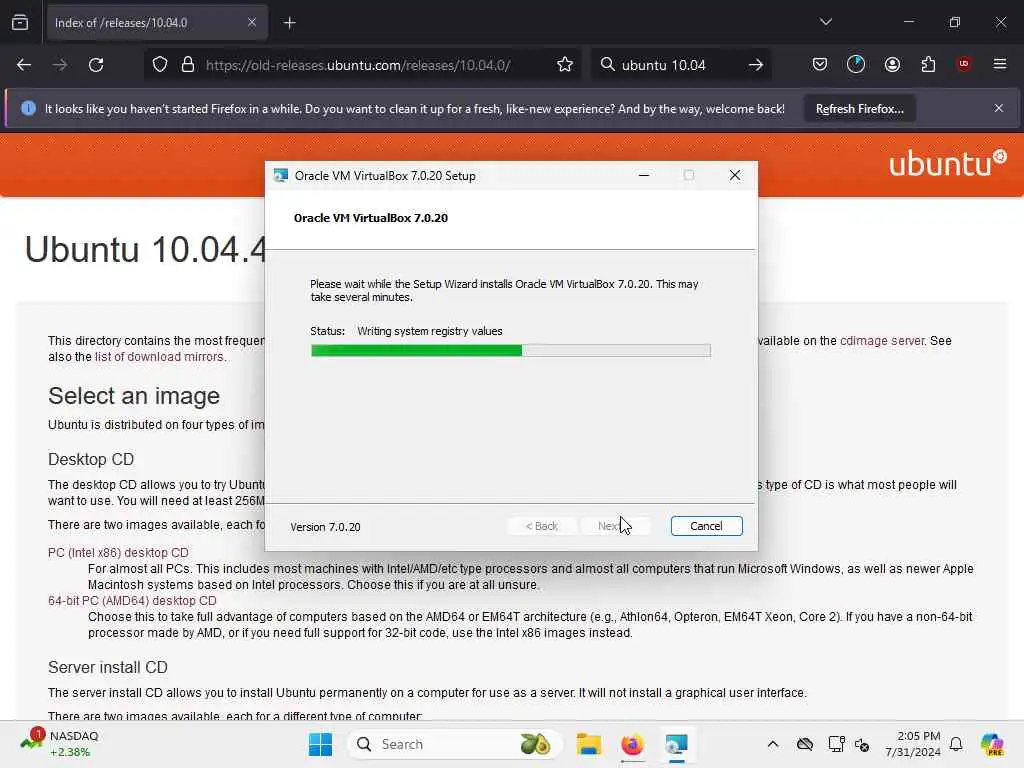Click the Server install CD heading
Image resolution: width=1024 pixels, height=768 pixels.
pos(108,667)
